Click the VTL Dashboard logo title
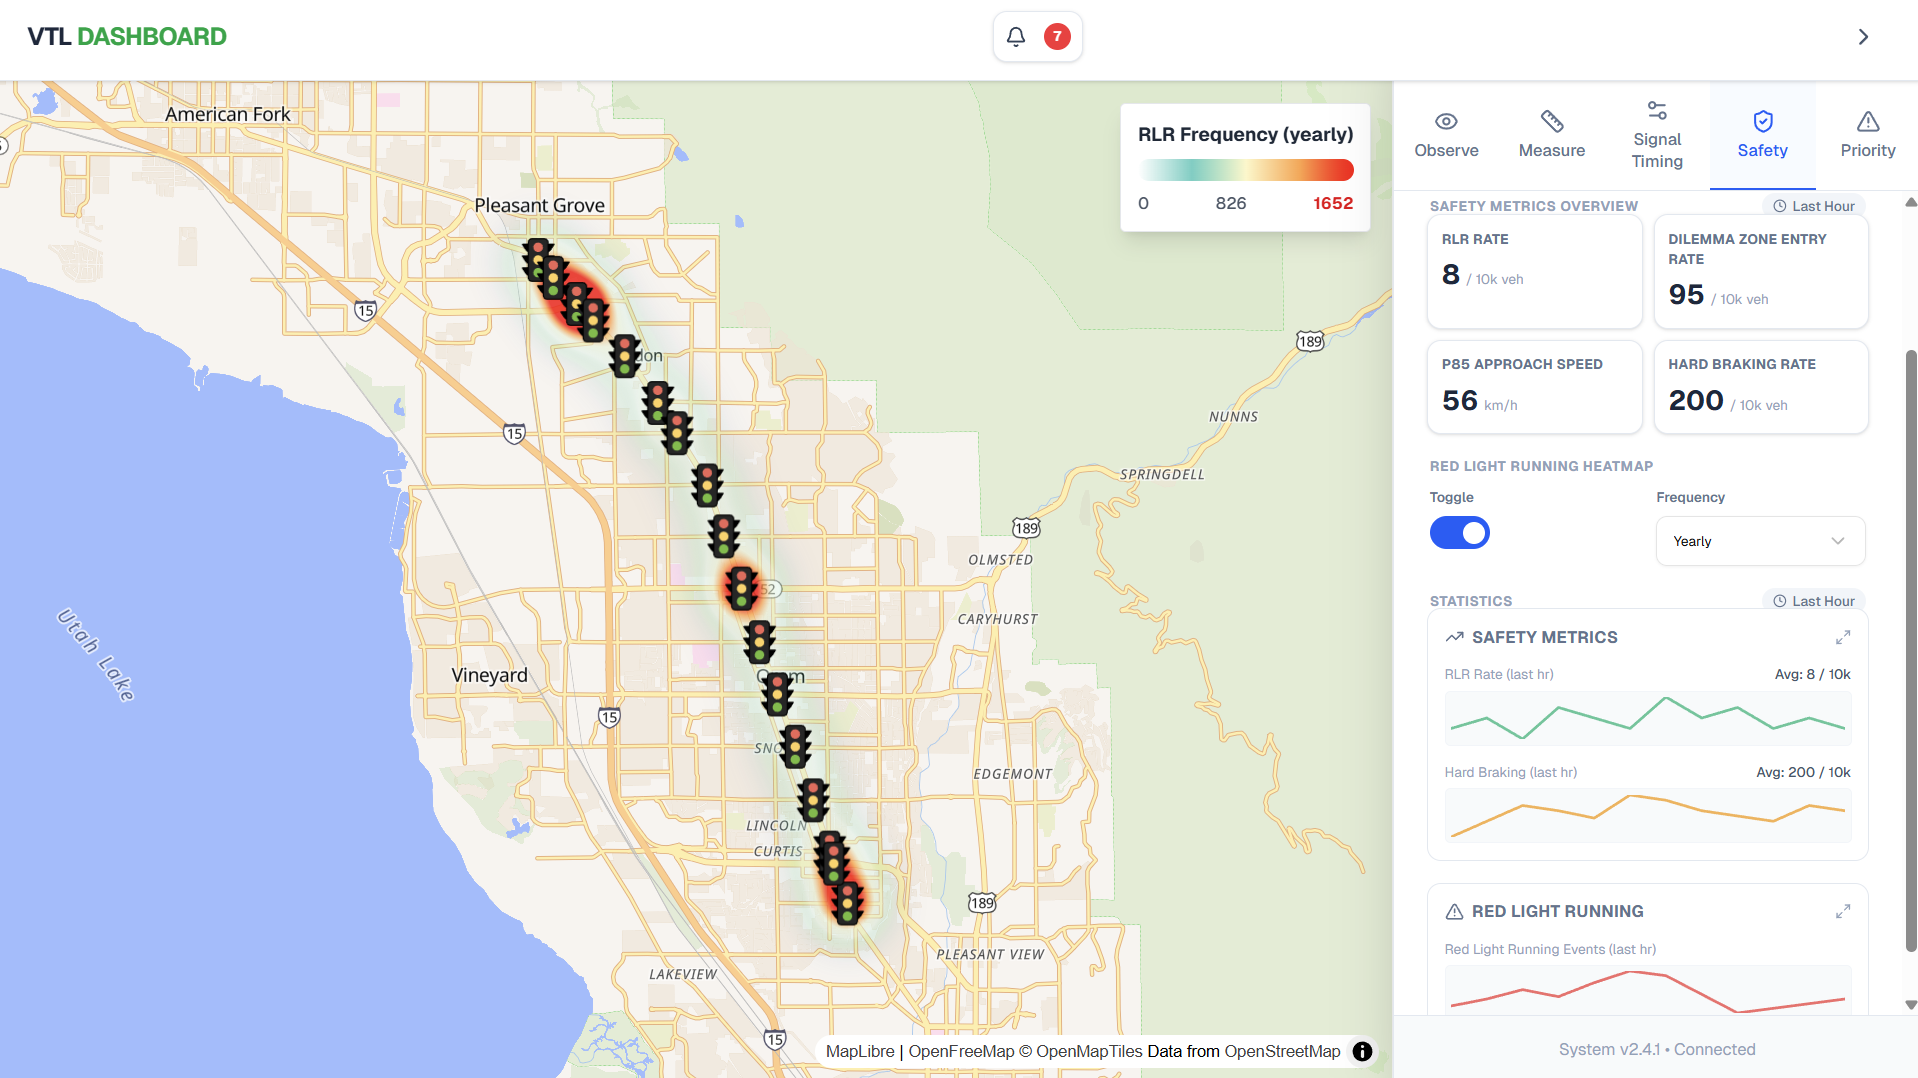 (x=127, y=37)
